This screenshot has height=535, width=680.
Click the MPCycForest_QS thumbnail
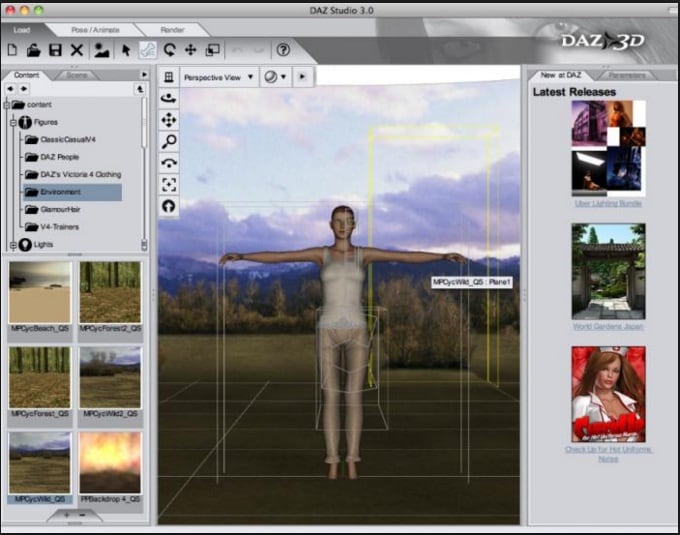pos(40,377)
